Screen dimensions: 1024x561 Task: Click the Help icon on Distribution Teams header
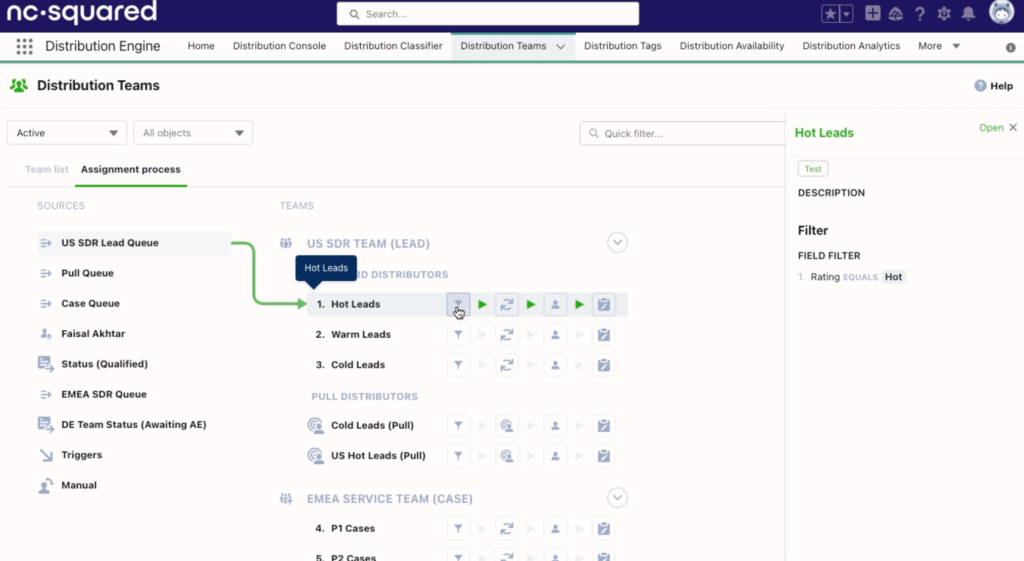click(x=980, y=86)
